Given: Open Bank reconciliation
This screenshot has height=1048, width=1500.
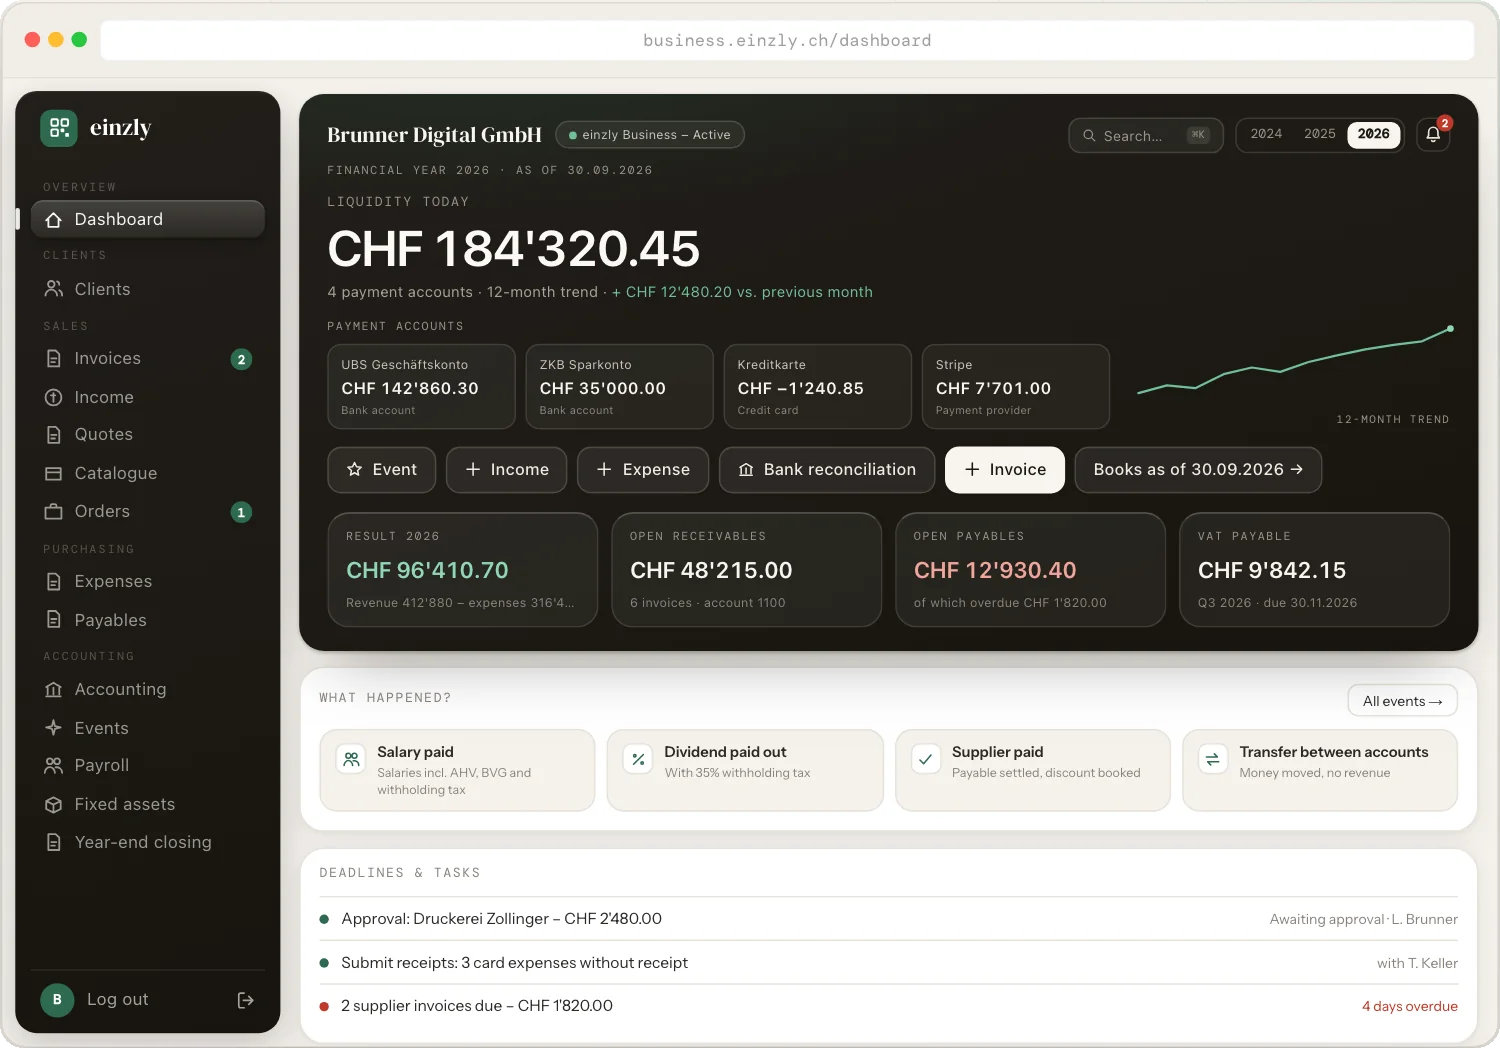Looking at the screenshot, I should click(x=827, y=470).
